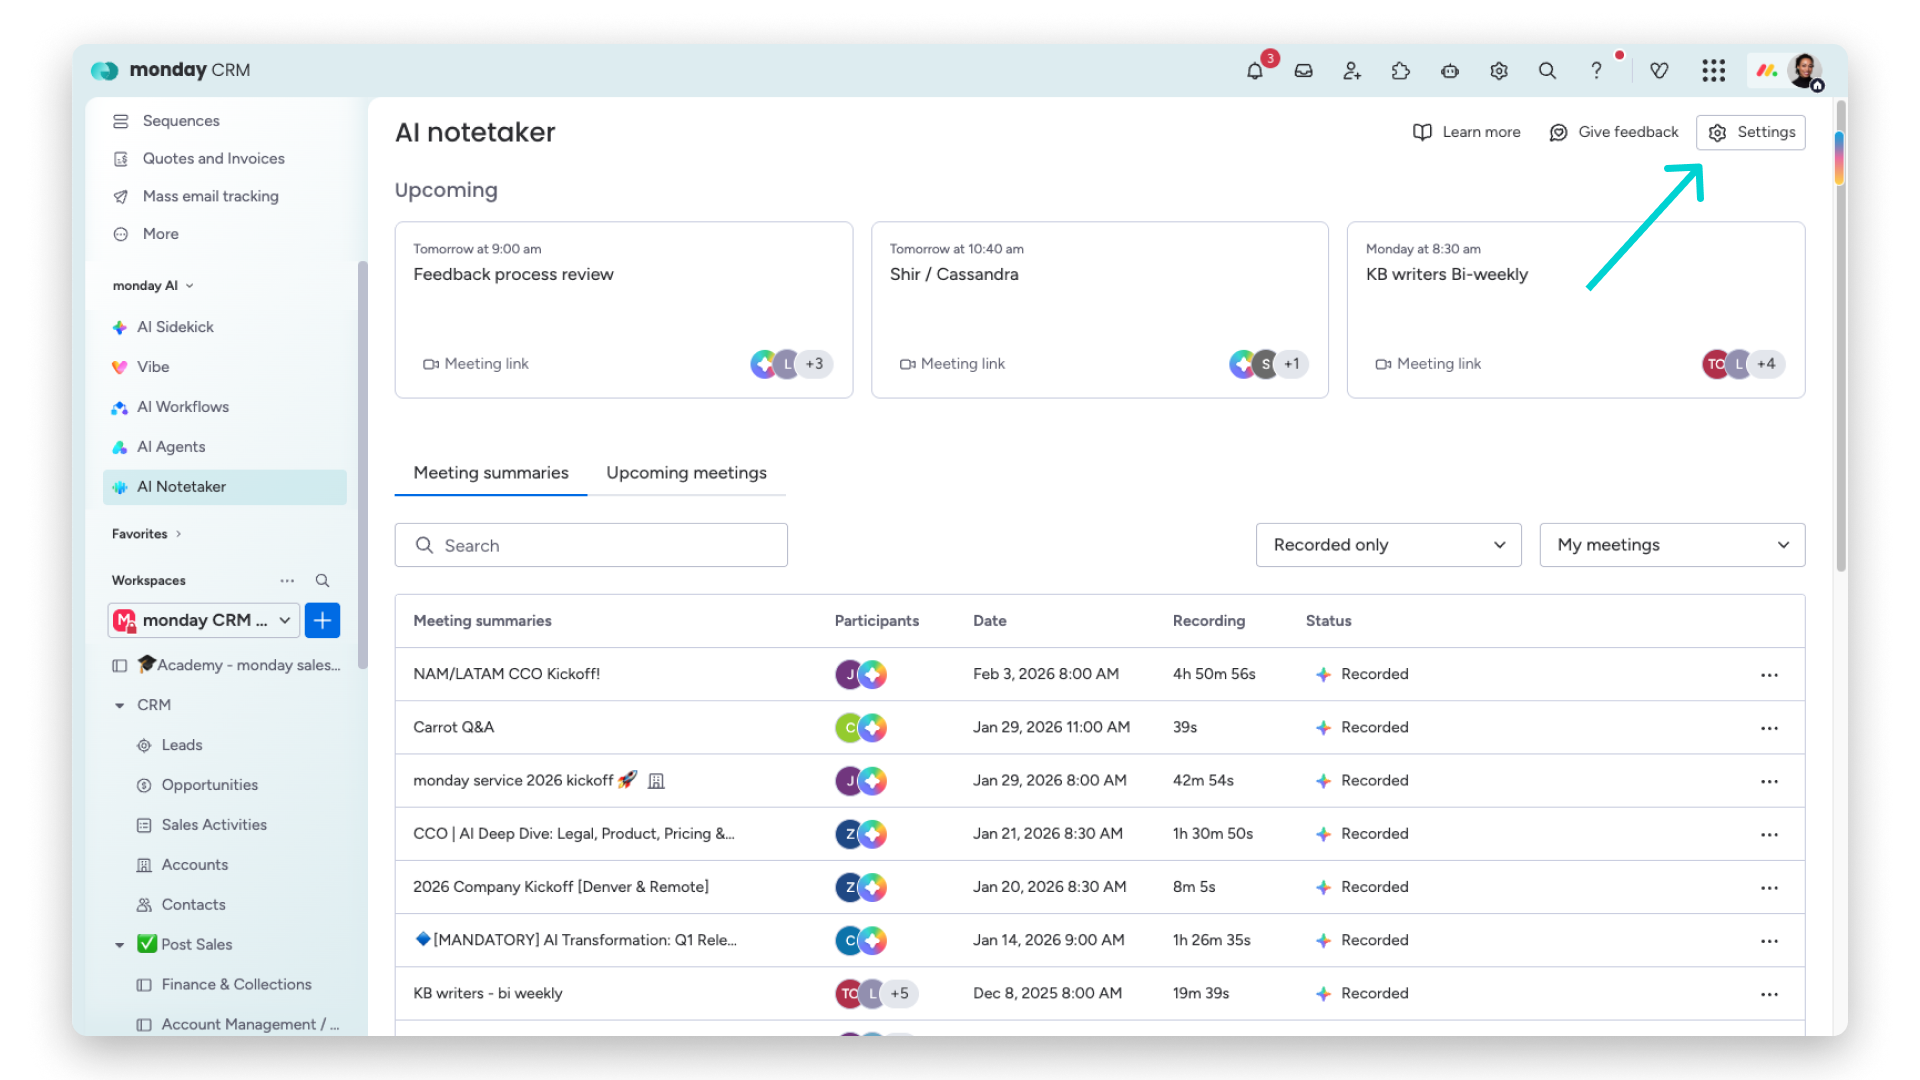Open monday service 2026 kickoff summary
The image size is (1920, 1080).
pos(513,780)
